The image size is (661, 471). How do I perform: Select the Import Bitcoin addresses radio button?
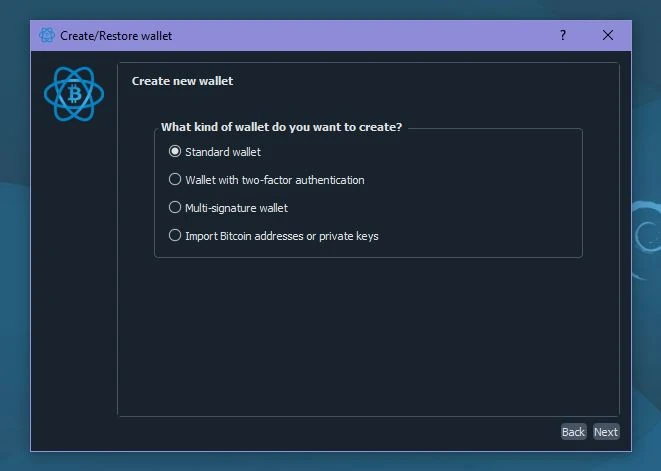click(176, 236)
